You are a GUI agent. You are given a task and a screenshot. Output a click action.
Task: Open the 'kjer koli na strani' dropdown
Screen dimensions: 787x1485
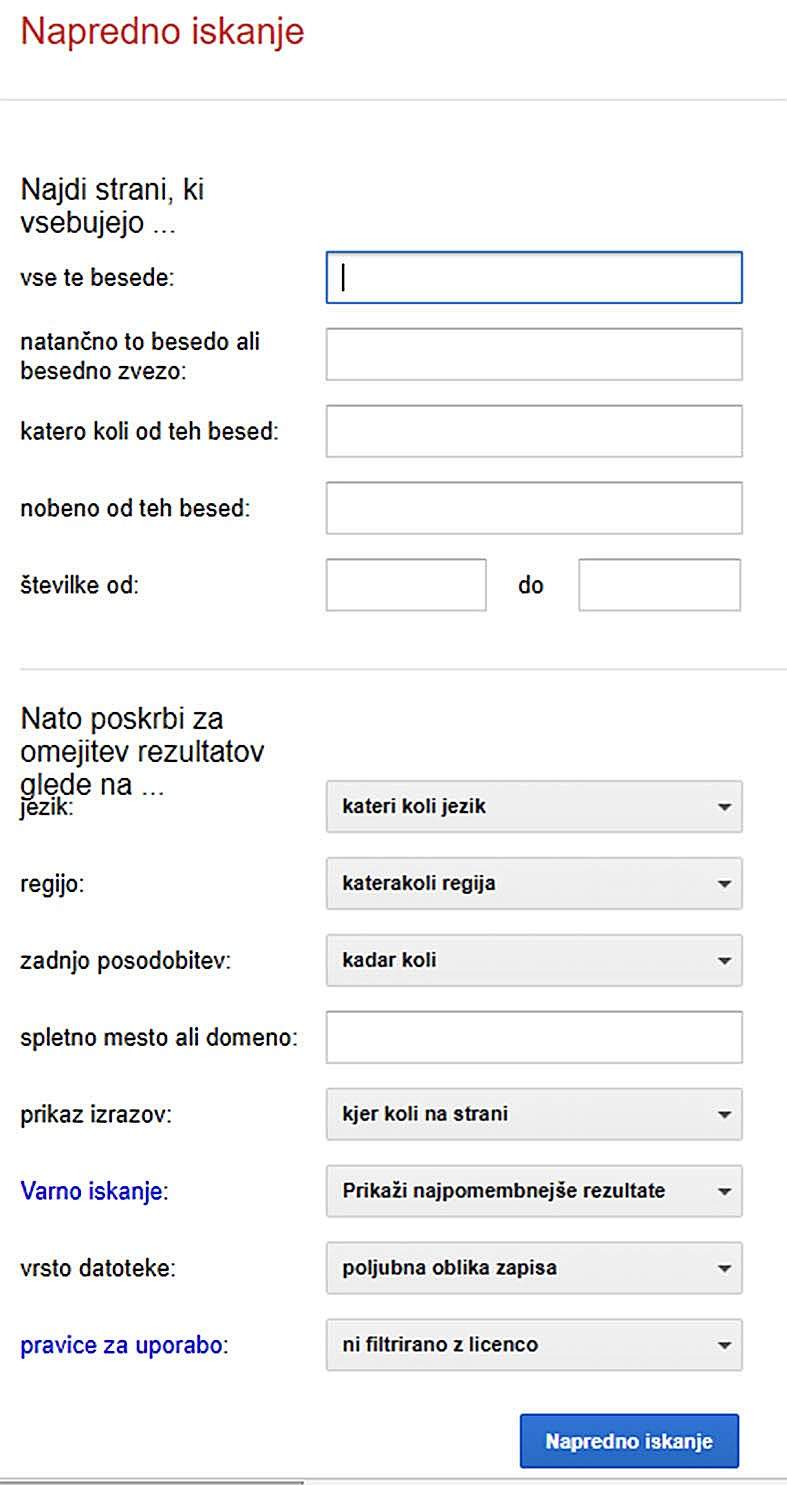[x=534, y=1114]
